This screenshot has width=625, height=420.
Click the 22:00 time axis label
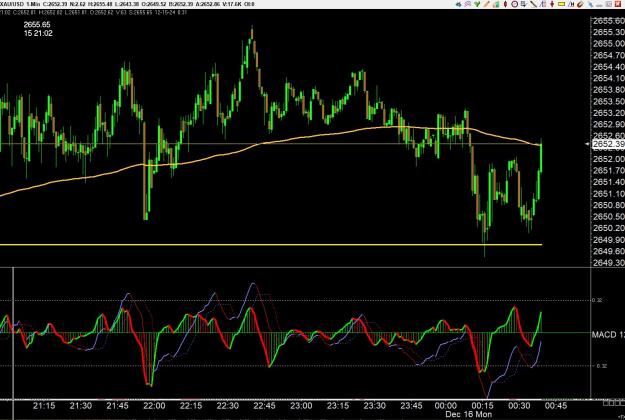click(x=154, y=406)
